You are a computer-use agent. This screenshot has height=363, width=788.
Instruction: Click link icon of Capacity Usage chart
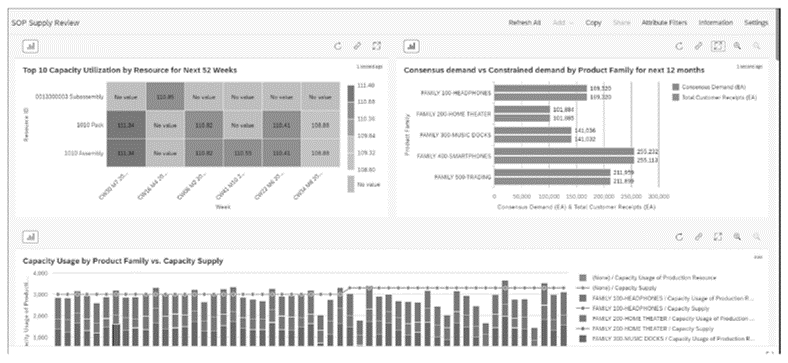[698, 236]
